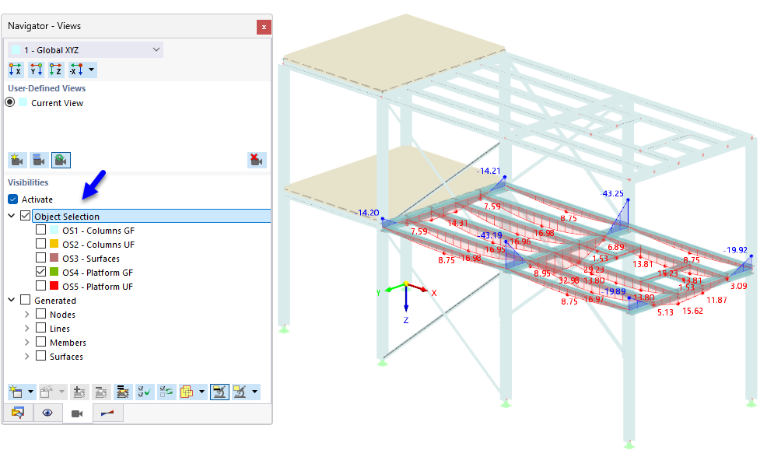Check the Lines checkbox
This screenshot has width=760, height=469.
click(41, 328)
